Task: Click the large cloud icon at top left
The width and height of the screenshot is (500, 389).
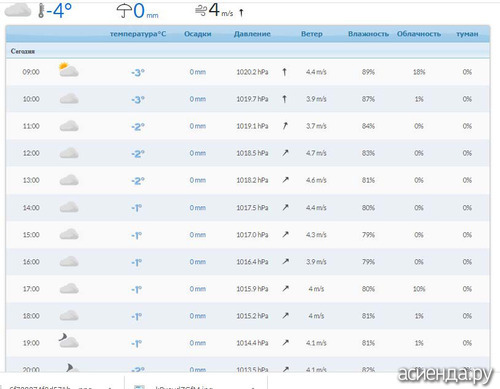Action: [18, 10]
